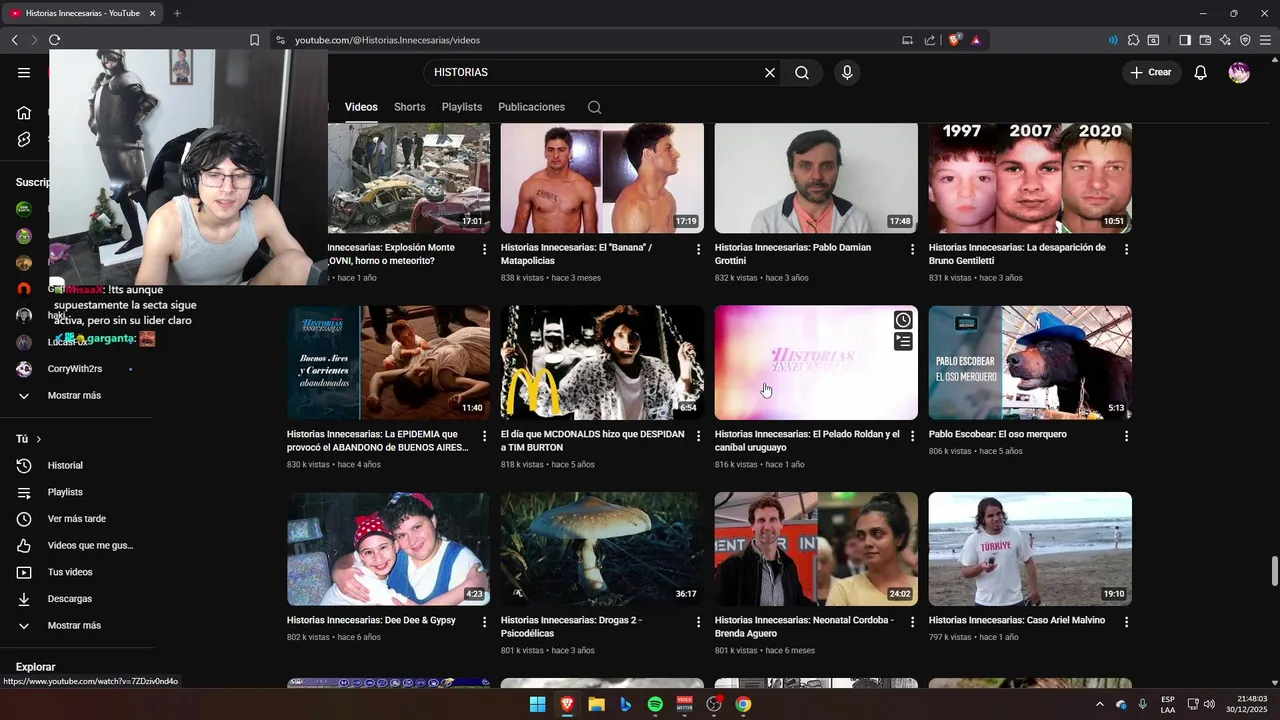Open options for Drogas 2 Psicodélicas video

click(699, 622)
